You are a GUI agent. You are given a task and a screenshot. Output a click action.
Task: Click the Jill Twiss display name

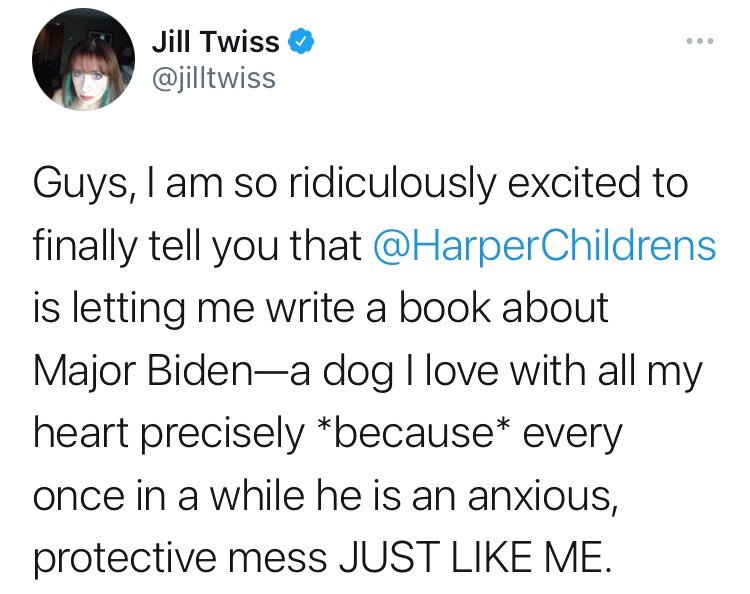click(215, 42)
